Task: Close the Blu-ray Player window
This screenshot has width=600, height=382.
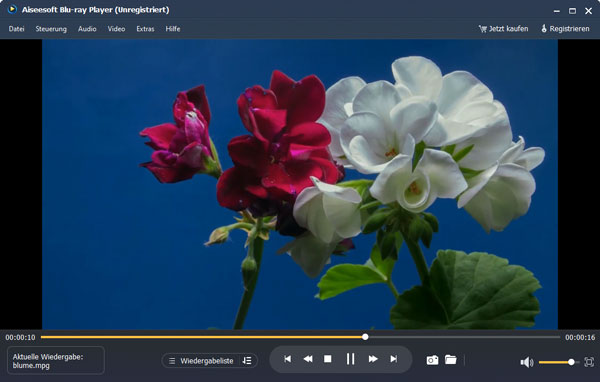Action: [589, 11]
